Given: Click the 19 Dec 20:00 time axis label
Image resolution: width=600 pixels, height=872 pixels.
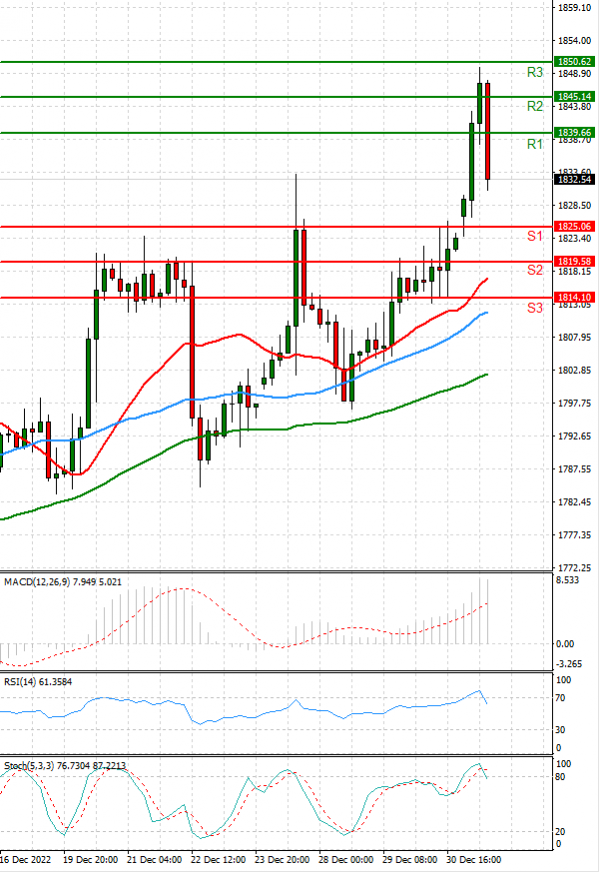Looking at the screenshot, I should (x=90, y=859).
